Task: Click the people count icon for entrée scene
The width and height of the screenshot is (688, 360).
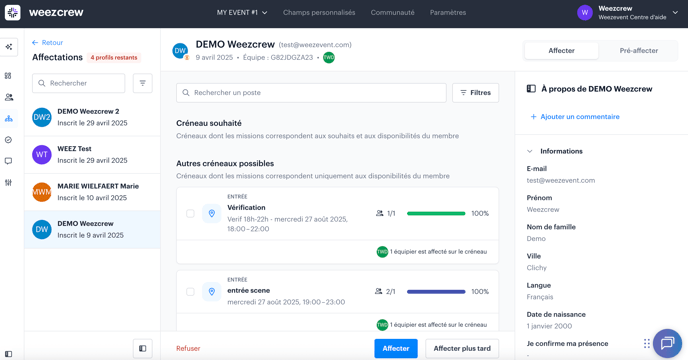Action: pyautogui.click(x=379, y=292)
